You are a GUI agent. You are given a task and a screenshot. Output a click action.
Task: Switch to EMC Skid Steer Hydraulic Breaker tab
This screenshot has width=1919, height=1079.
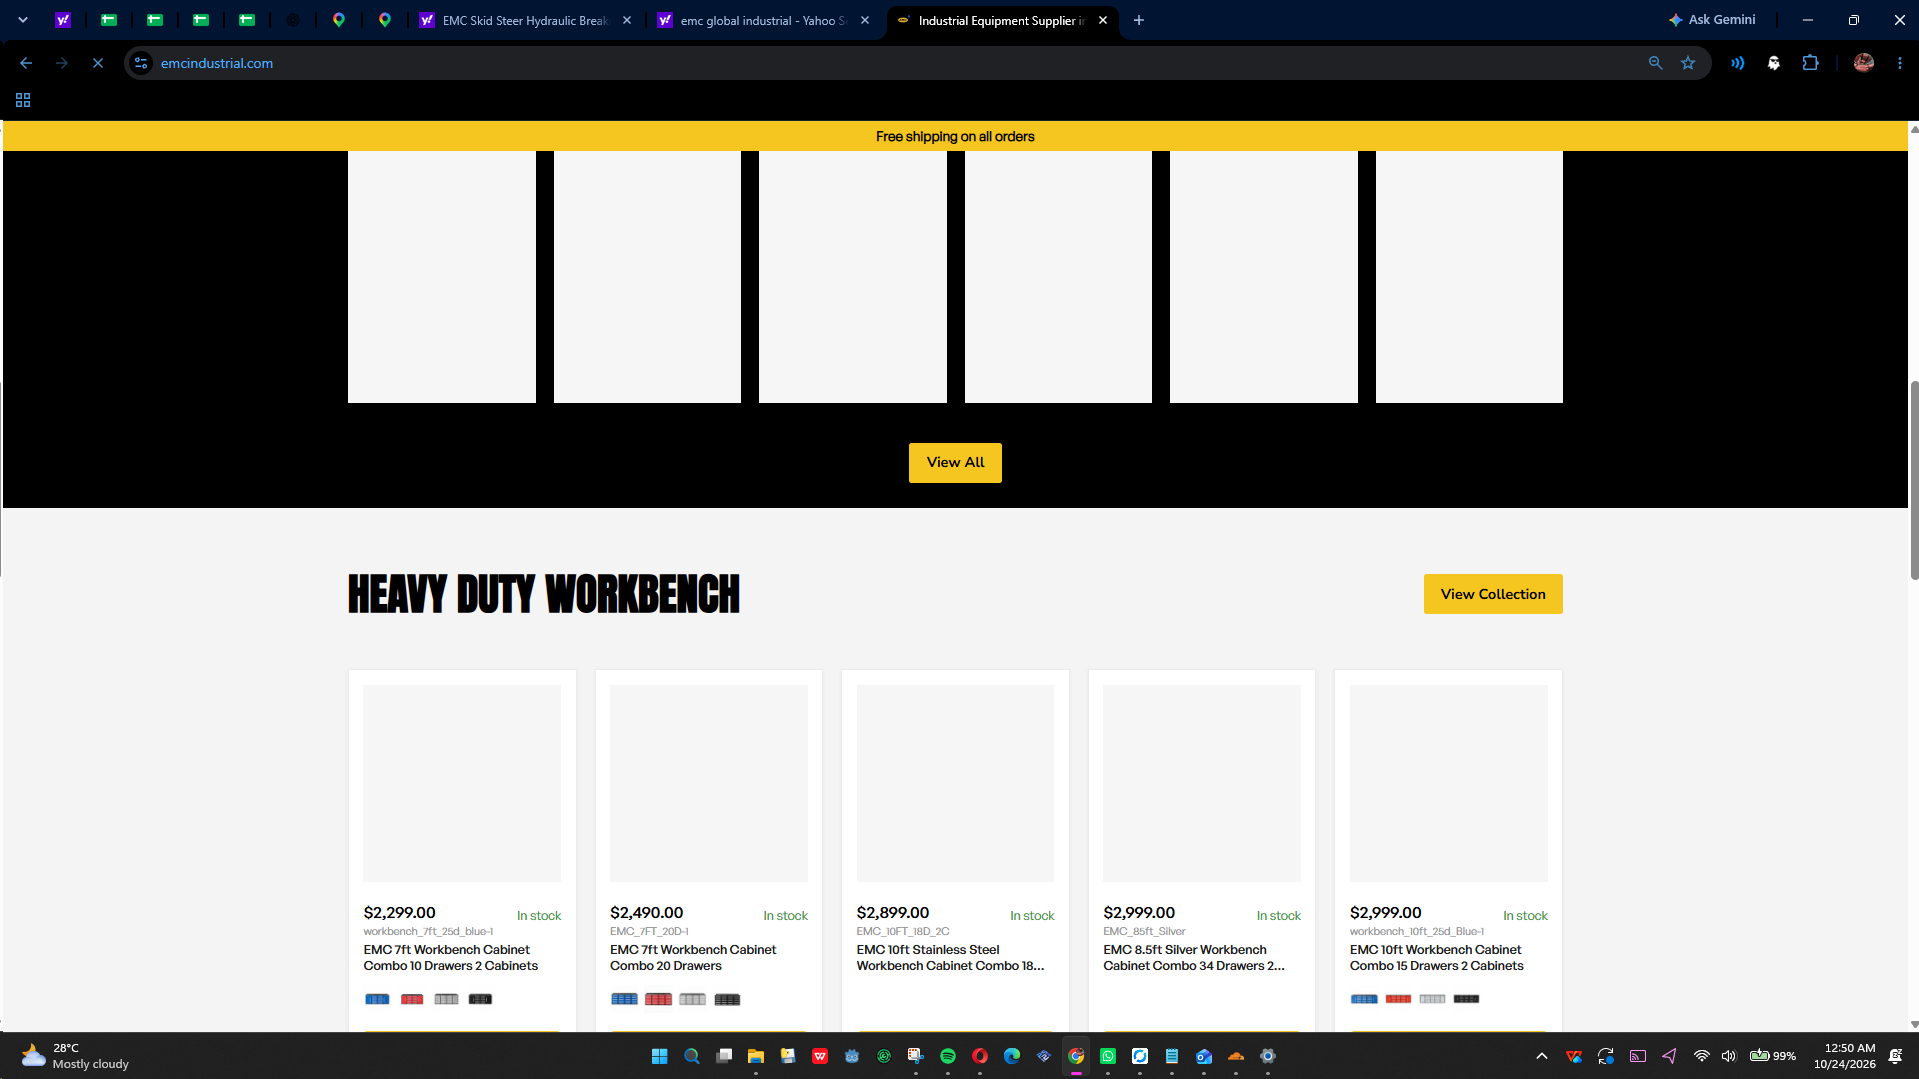pos(526,20)
